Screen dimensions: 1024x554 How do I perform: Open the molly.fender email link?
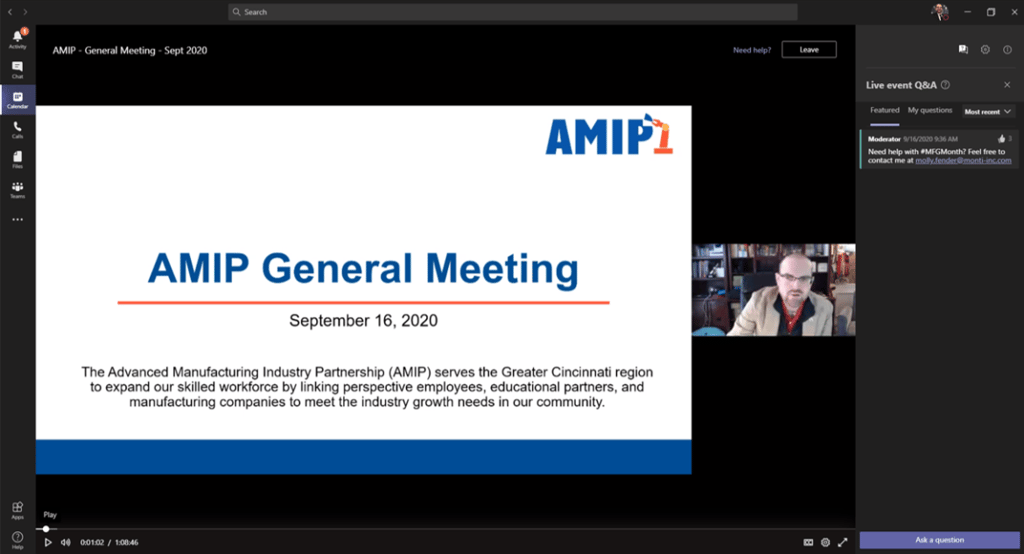coord(963,160)
